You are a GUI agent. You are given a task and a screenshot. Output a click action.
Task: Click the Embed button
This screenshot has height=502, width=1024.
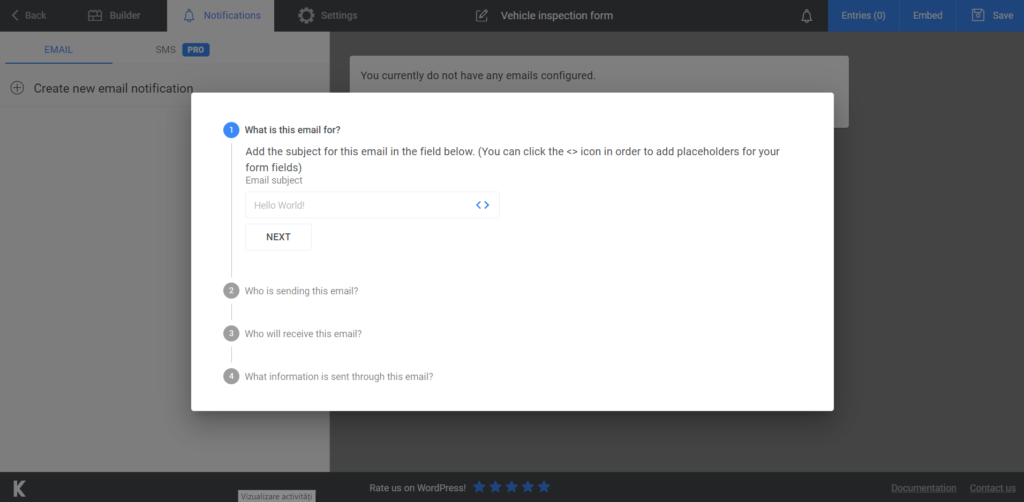(x=927, y=16)
